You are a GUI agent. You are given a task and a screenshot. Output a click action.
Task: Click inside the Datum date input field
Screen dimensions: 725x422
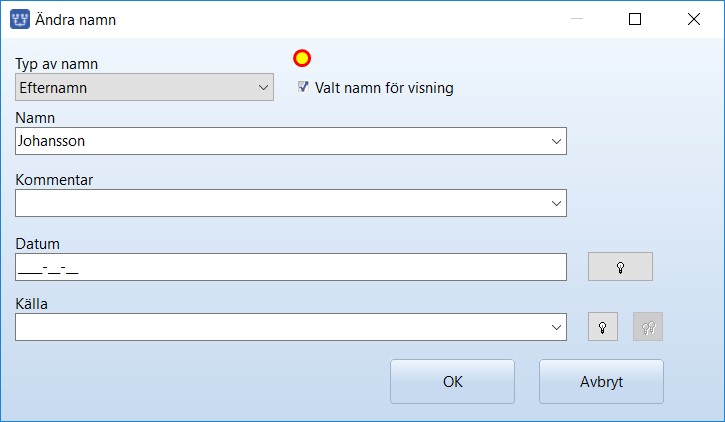tap(291, 267)
